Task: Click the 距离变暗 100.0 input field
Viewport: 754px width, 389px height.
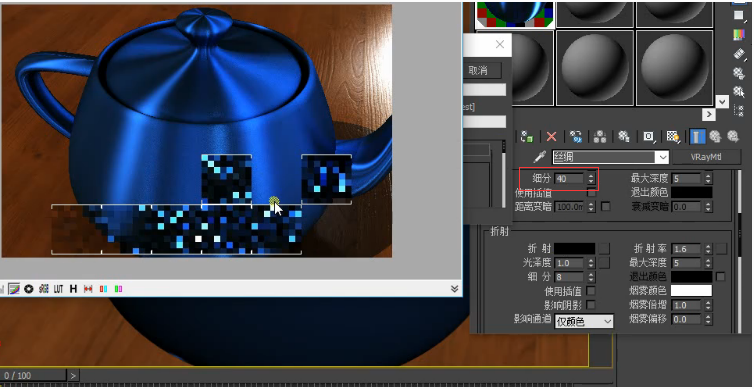Action: [570, 207]
